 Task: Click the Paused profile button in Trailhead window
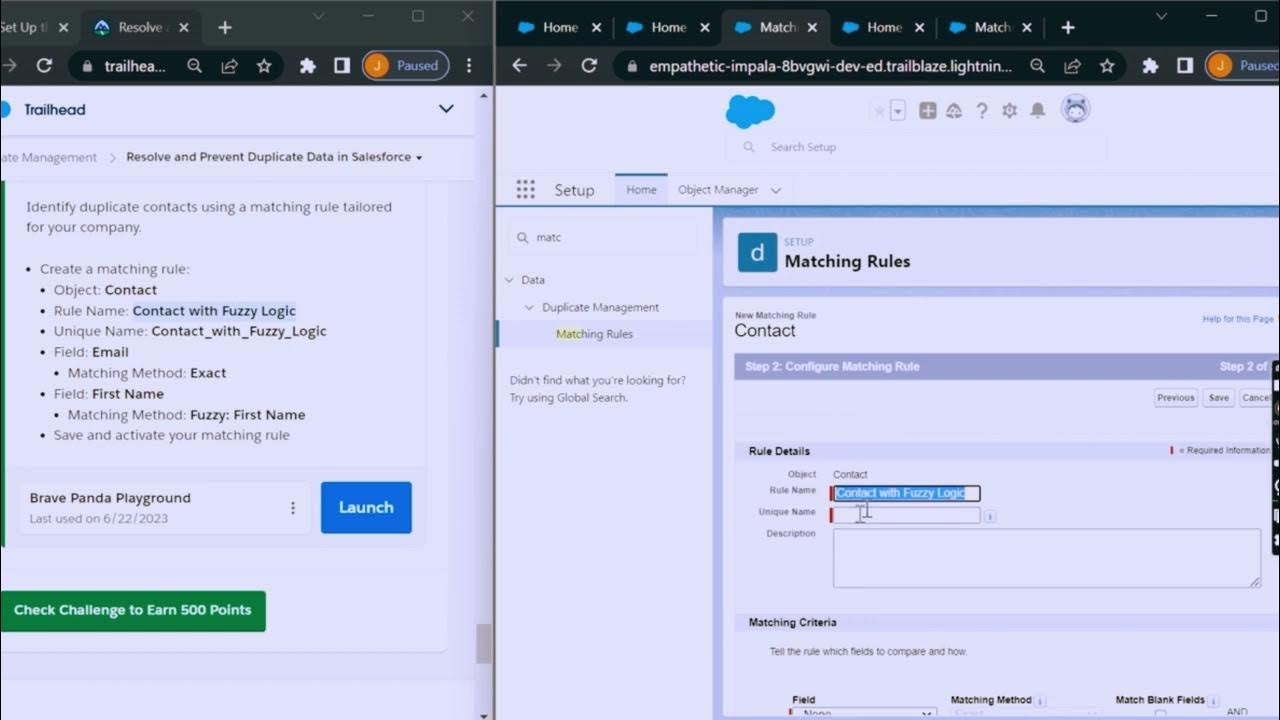405,66
